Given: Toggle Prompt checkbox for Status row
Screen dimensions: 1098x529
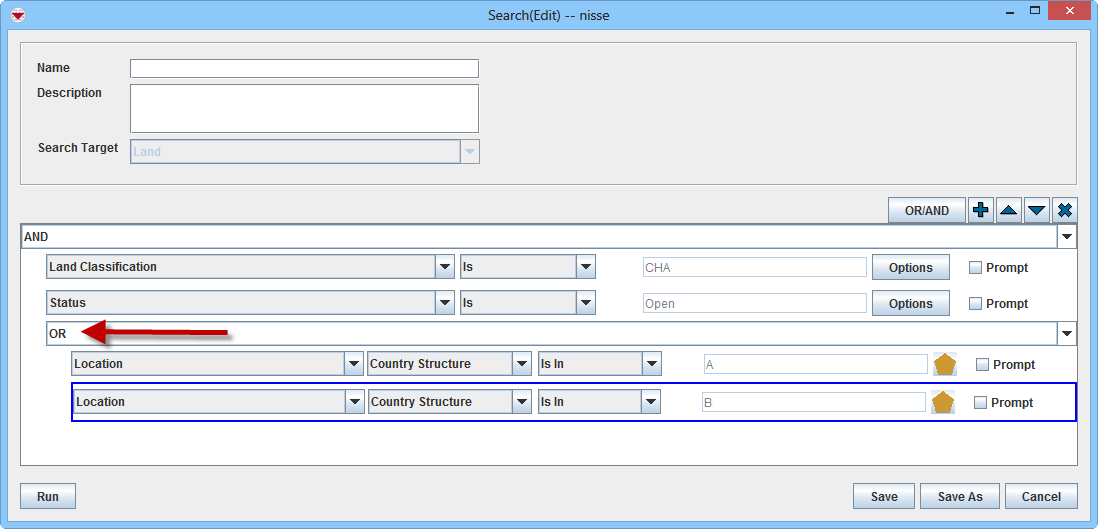Looking at the screenshot, I should coord(976,304).
